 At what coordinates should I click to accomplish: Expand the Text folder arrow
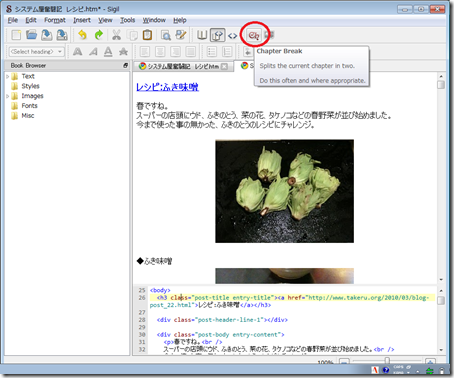coord(8,76)
